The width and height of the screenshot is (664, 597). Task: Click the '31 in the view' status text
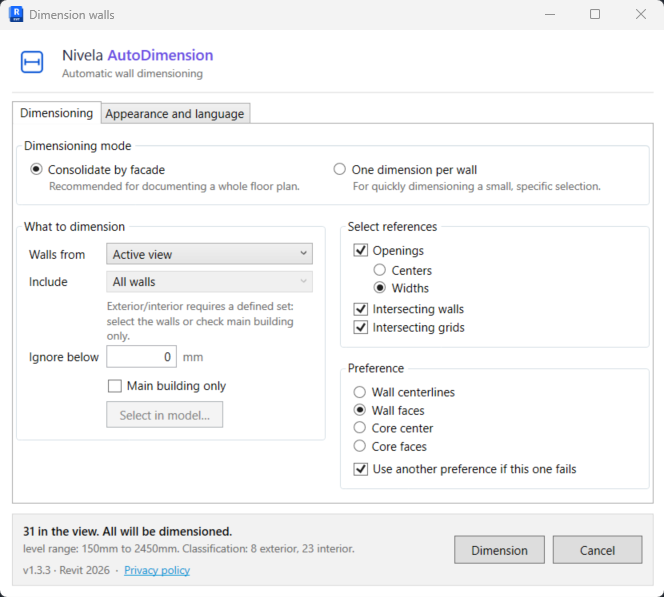[127, 531]
